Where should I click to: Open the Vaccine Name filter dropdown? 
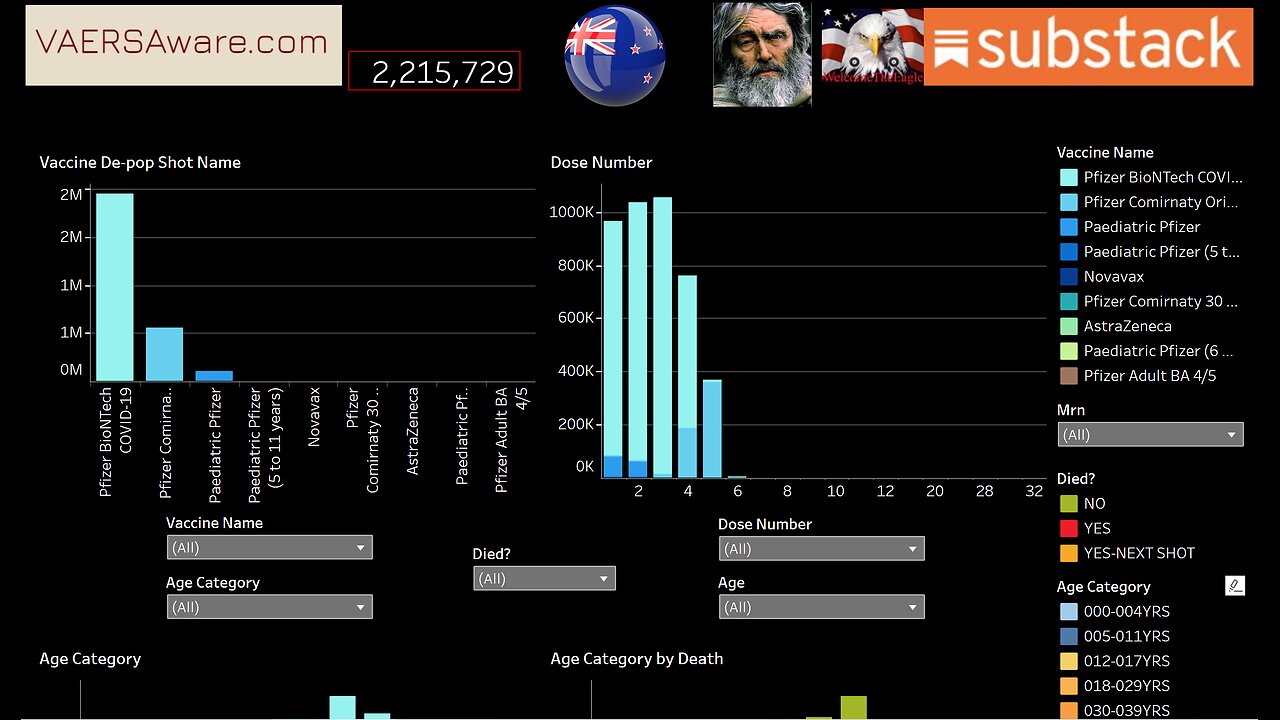[x=269, y=547]
